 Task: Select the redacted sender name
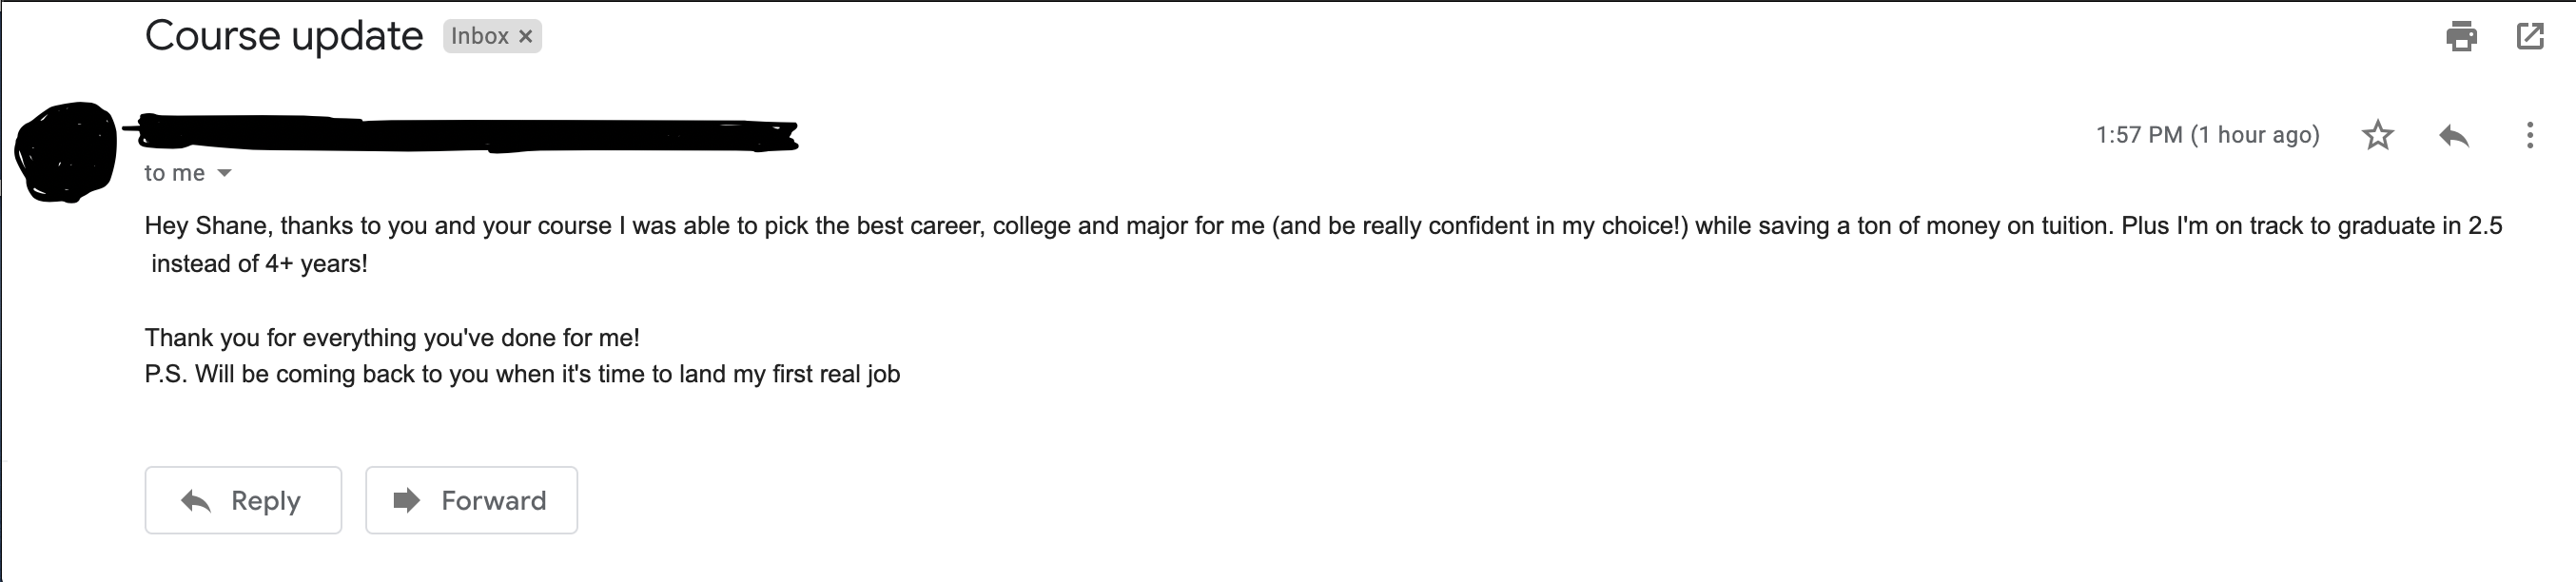465,134
